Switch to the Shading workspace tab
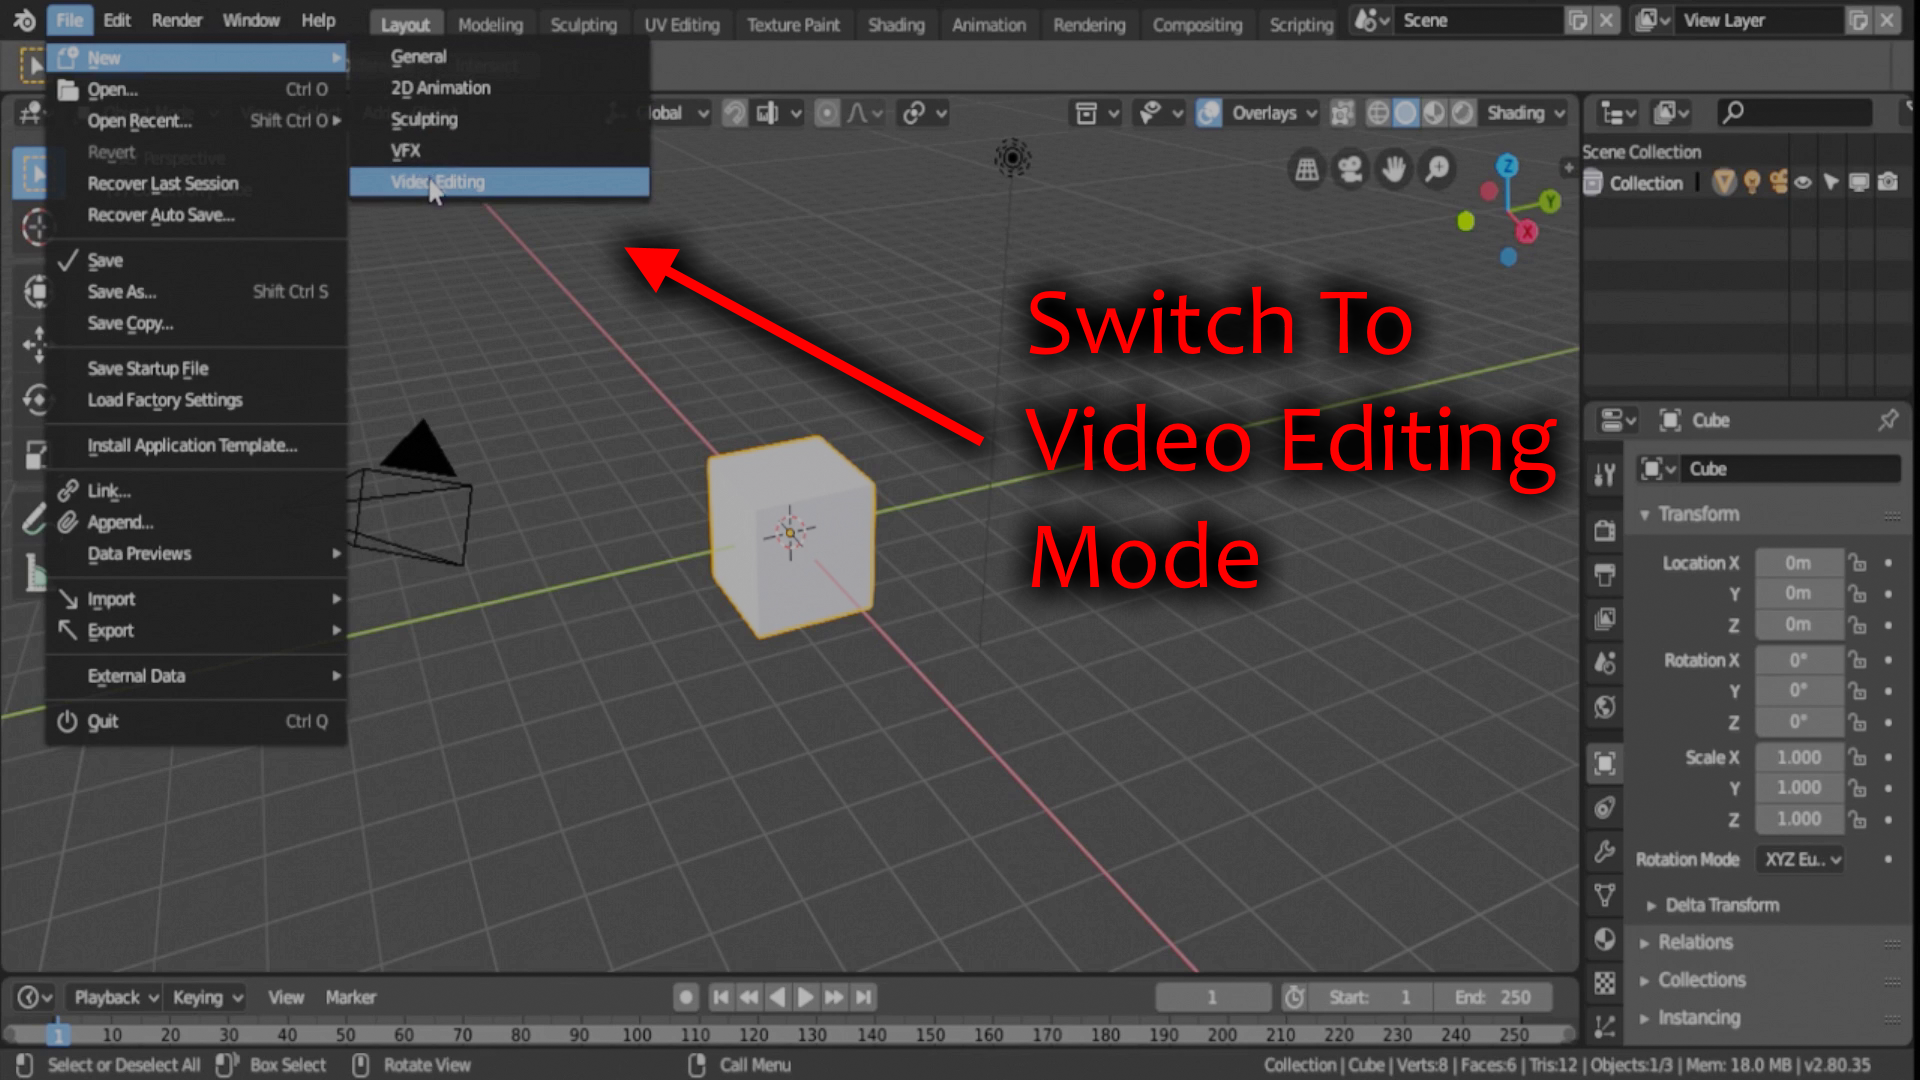This screenshot has height=1080, width=1920. click(895, 24)
